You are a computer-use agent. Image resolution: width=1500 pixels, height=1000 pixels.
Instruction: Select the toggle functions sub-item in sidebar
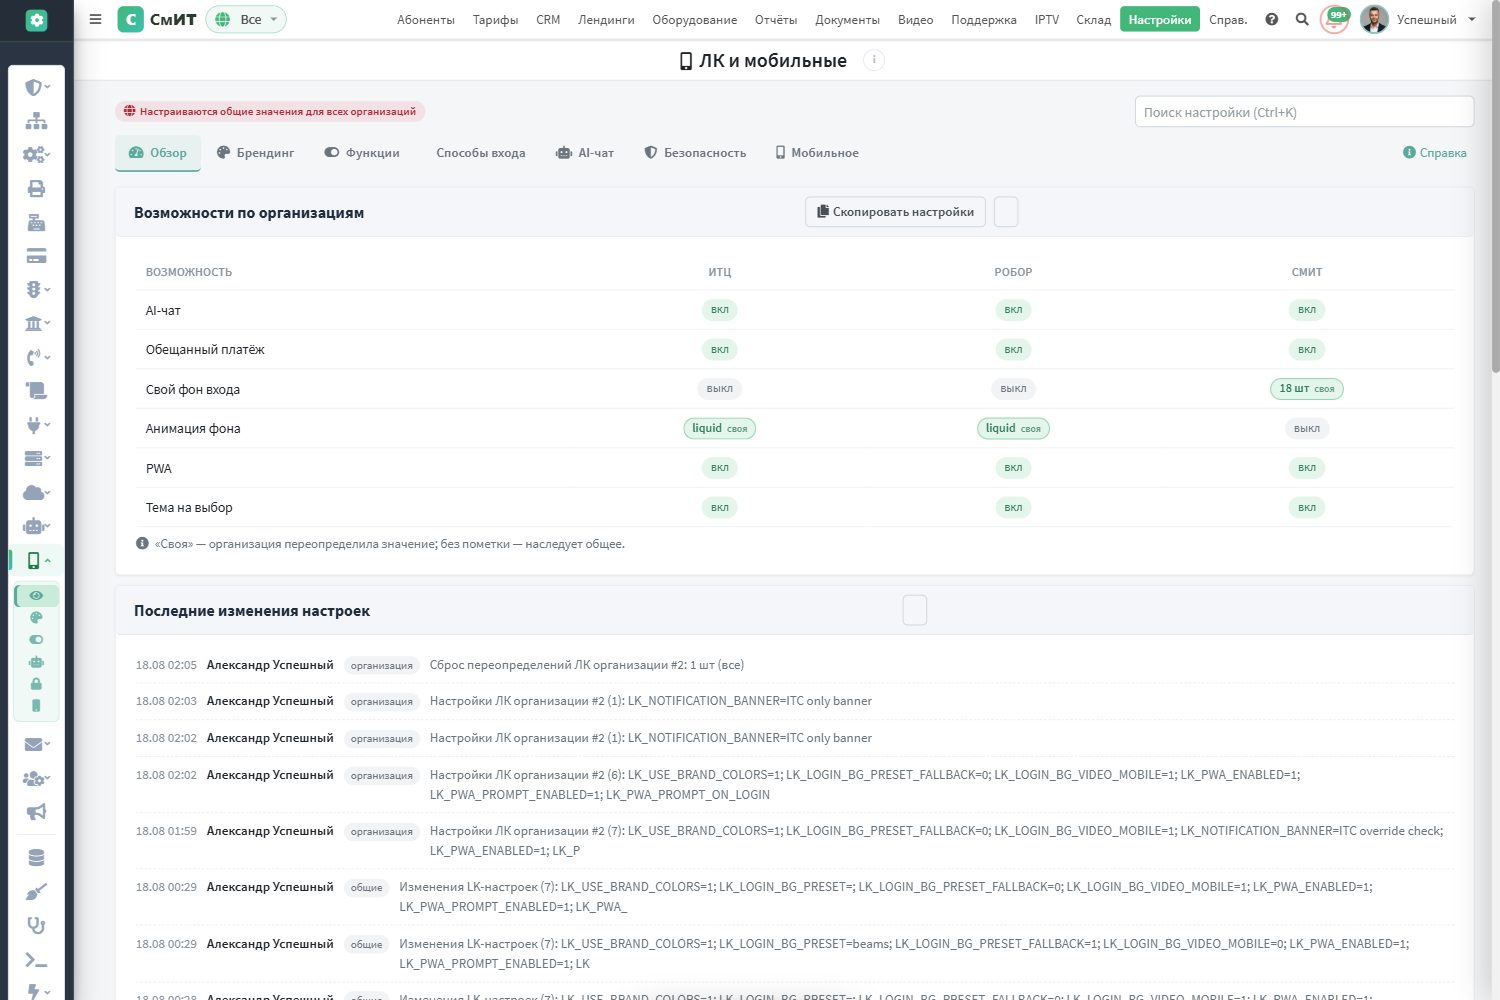[36, 640]
